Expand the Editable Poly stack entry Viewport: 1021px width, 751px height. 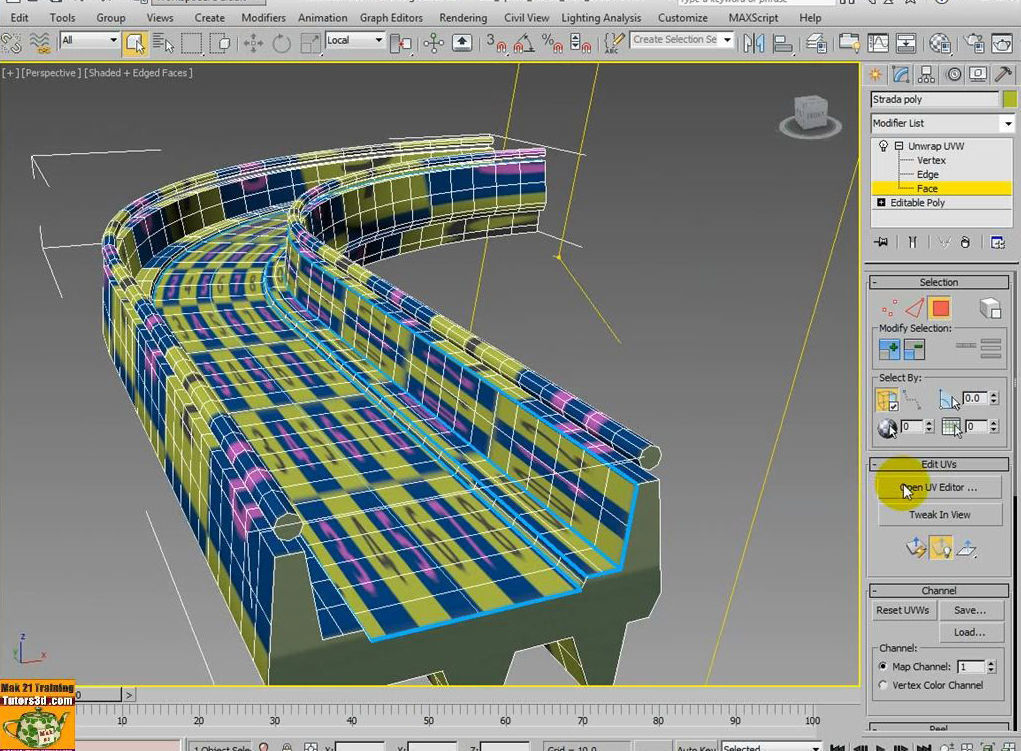[882, 203]
